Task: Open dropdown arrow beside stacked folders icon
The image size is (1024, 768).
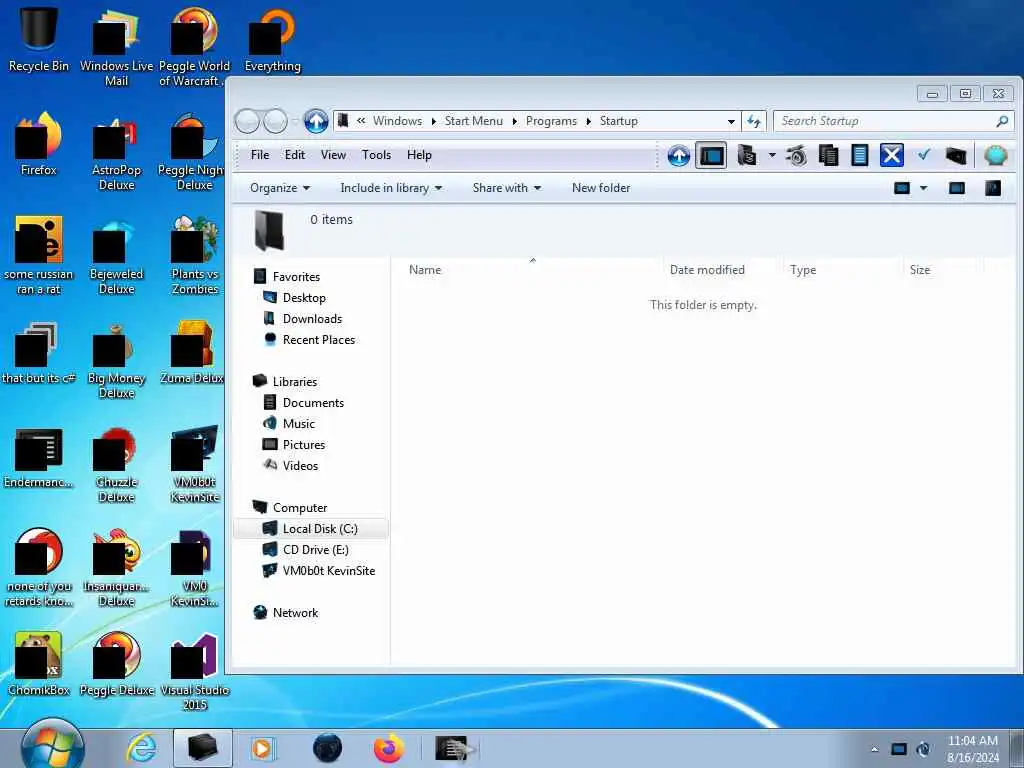Action: coord(772,155)
